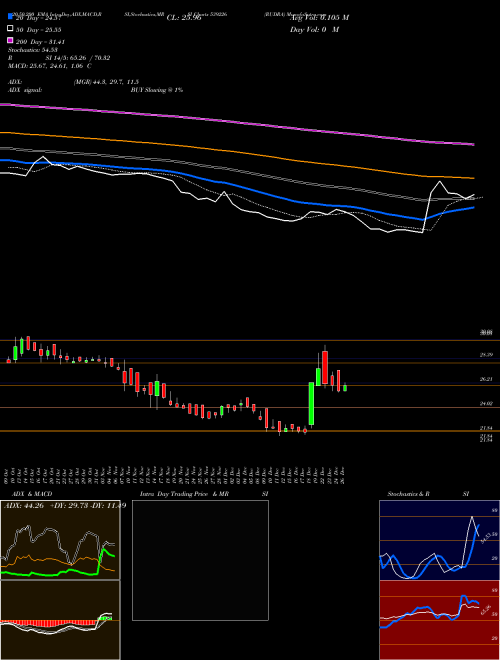Viewport: 500px width, 660px height.
Task: Click the '28.39' price axis label
Action: (487, 355)
